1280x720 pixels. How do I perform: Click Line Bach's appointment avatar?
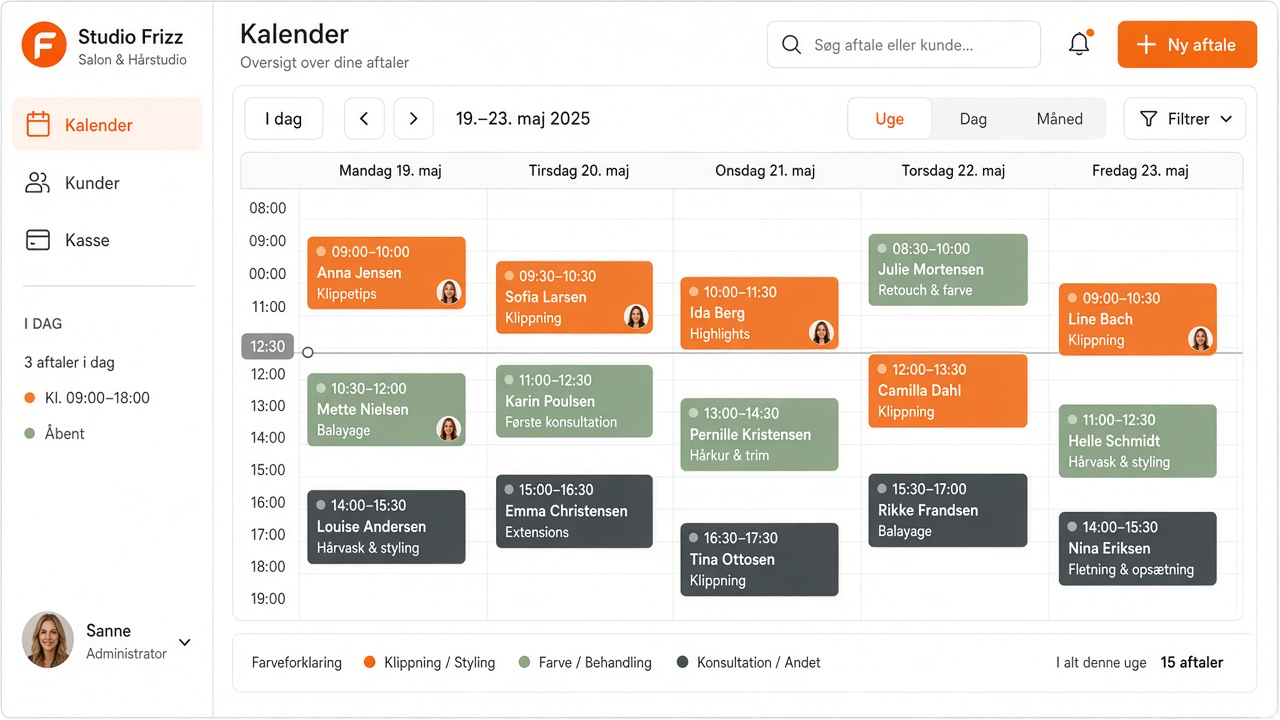1200,338
